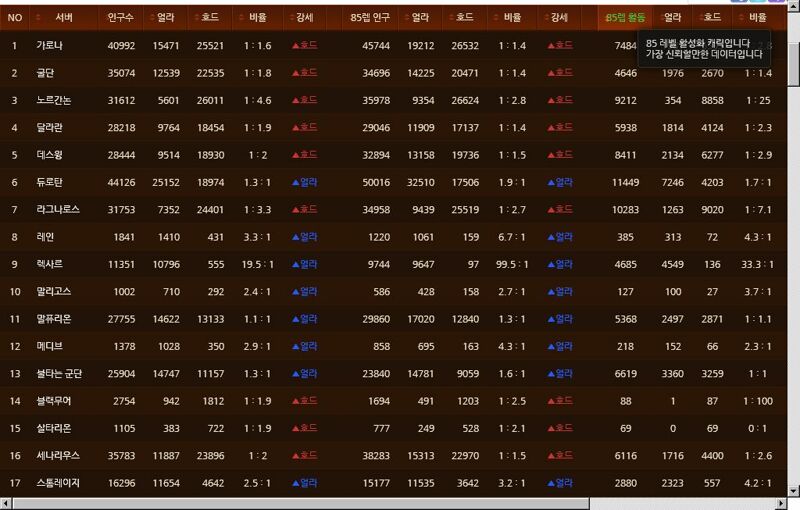
Task: Open 호드 link beside 1 : 1.8 in 굴단 row
Action: coord(305,73)
